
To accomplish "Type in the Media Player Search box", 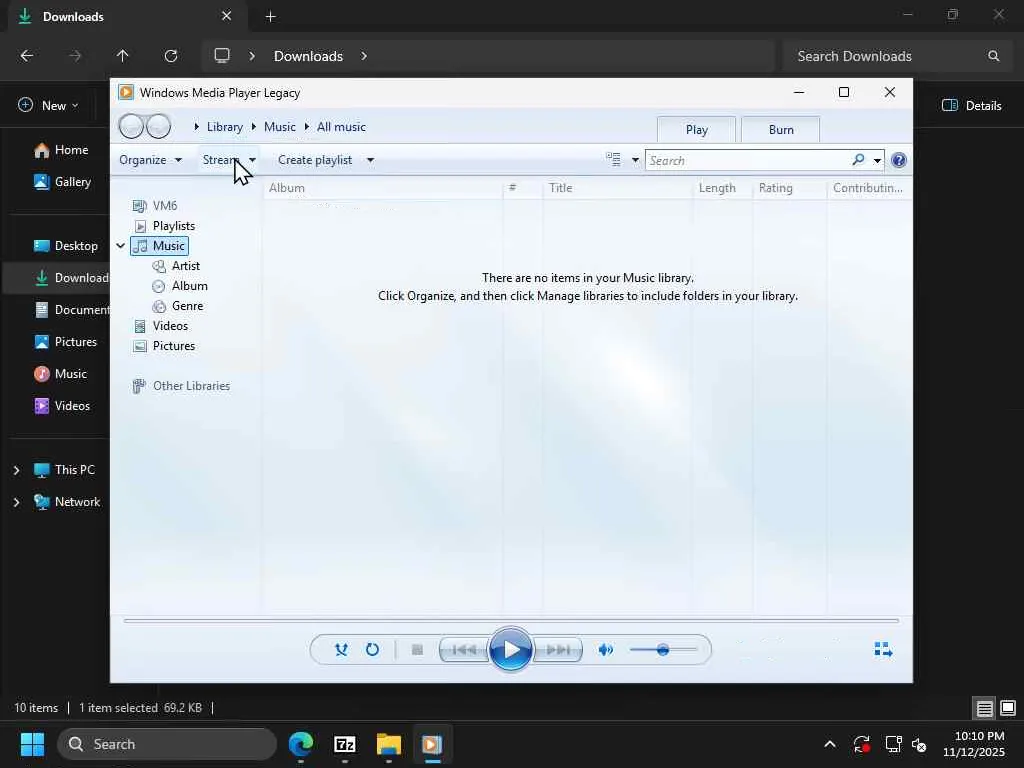I will click(748, 161).
